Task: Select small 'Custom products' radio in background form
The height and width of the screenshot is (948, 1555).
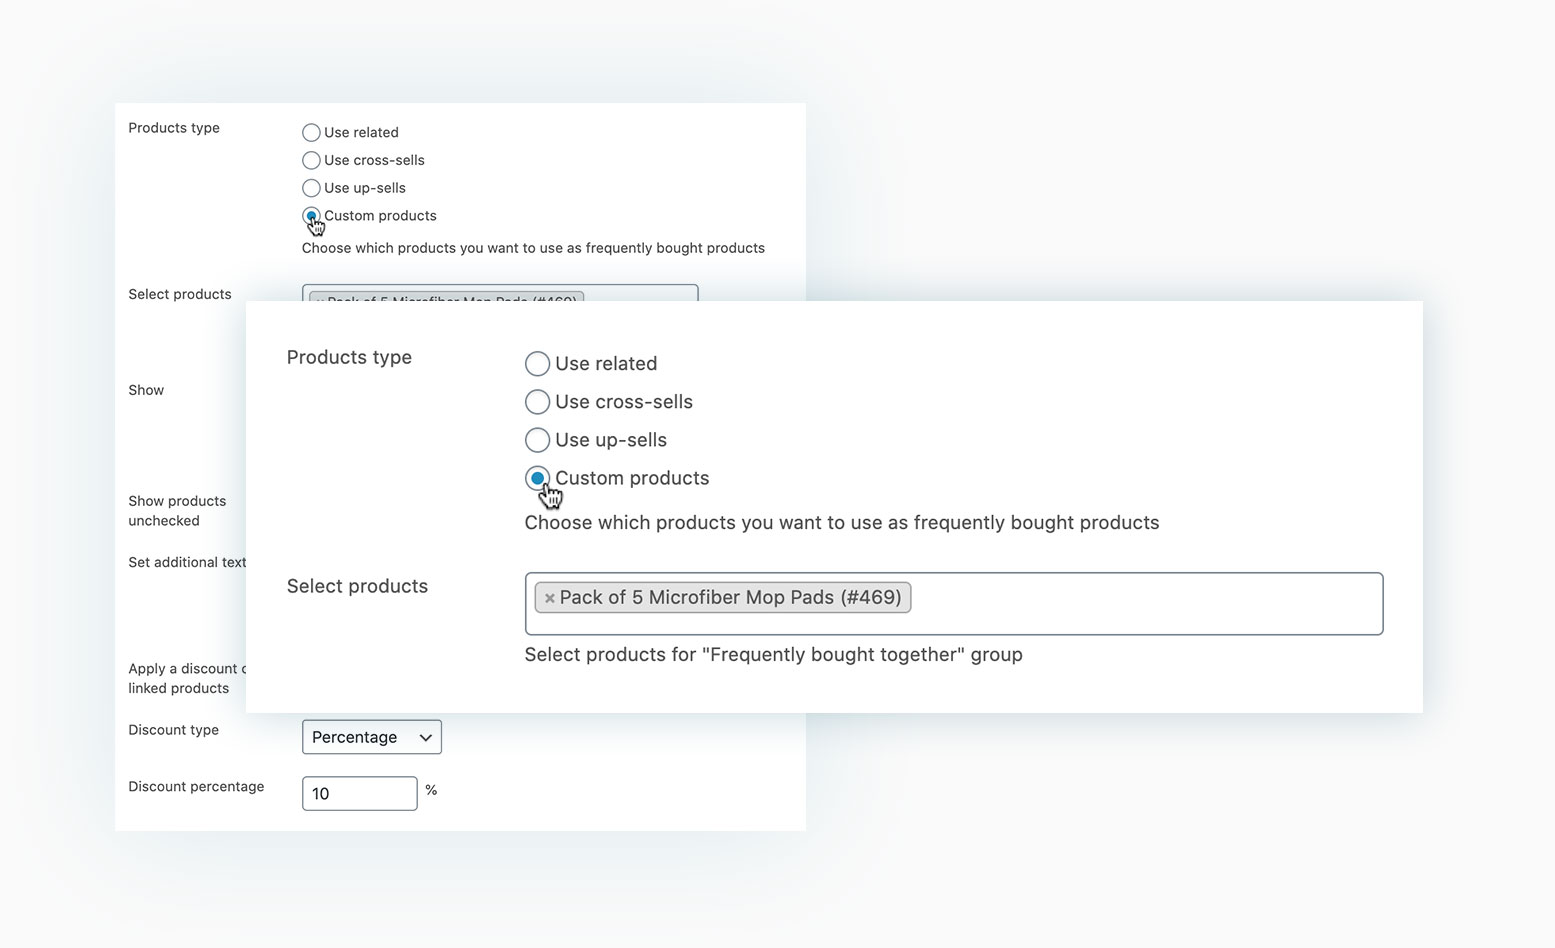Action: click(x=311, y=216)
